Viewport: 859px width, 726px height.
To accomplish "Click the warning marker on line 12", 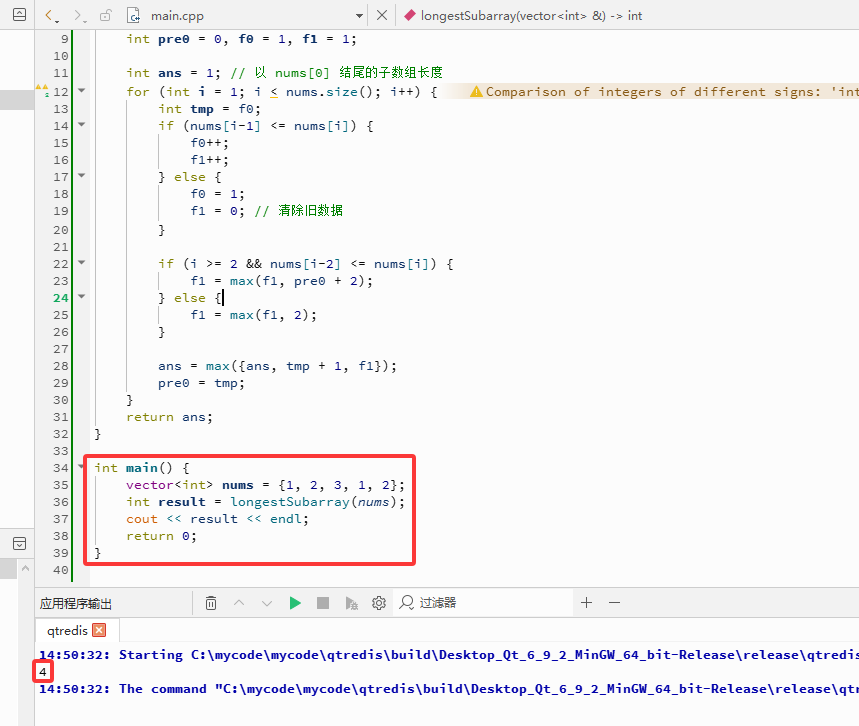I will pos(42,90).
